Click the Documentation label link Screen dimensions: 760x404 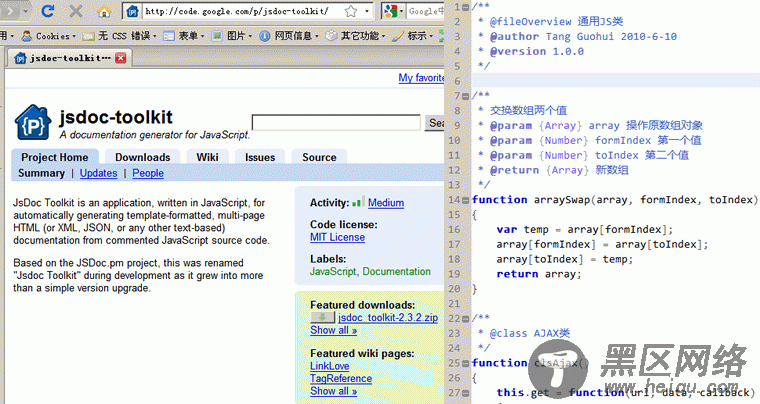[x=396, y=271]
